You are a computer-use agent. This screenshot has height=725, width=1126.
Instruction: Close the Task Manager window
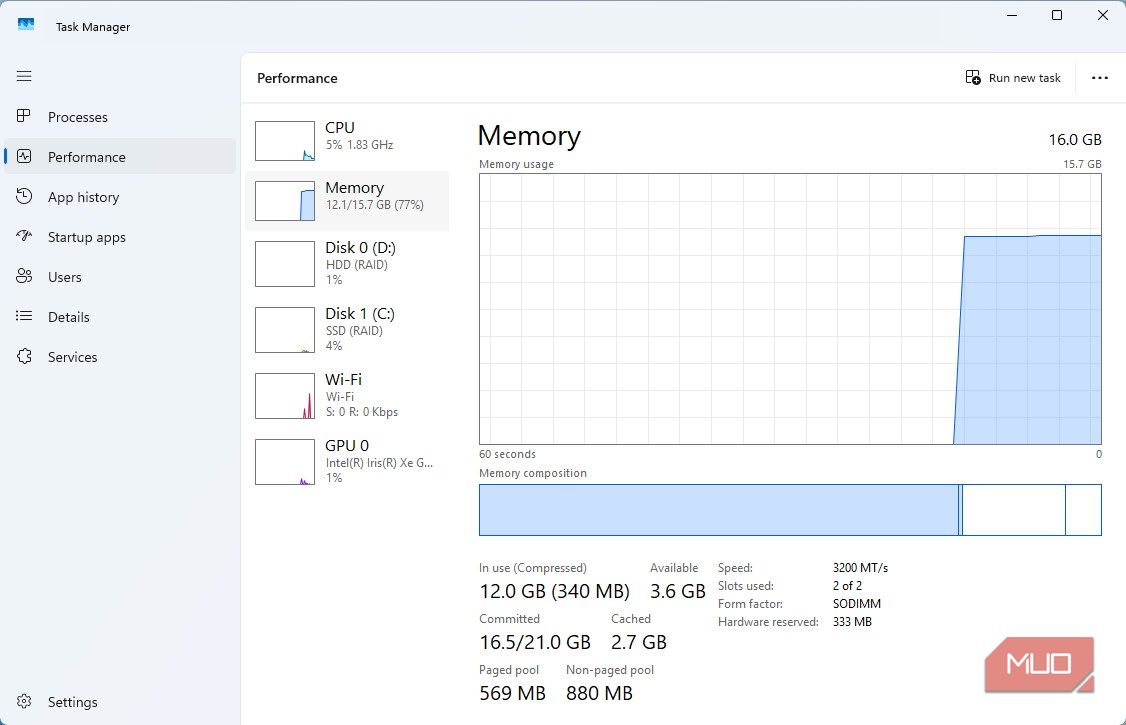click(x=1102, y=15)
